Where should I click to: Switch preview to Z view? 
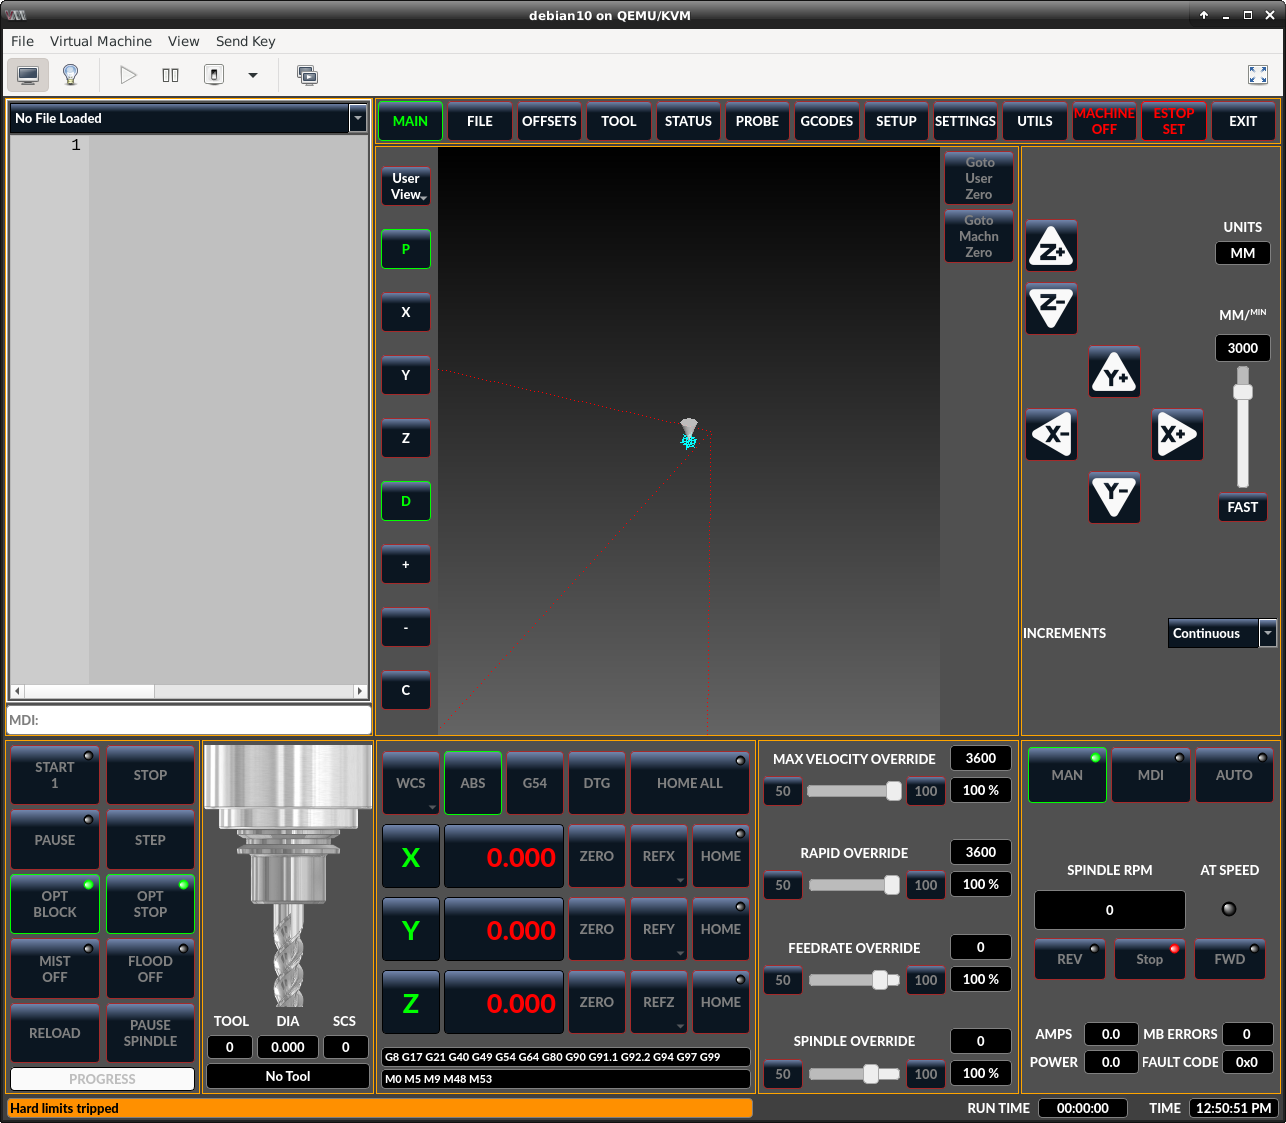tap(406, 438)
